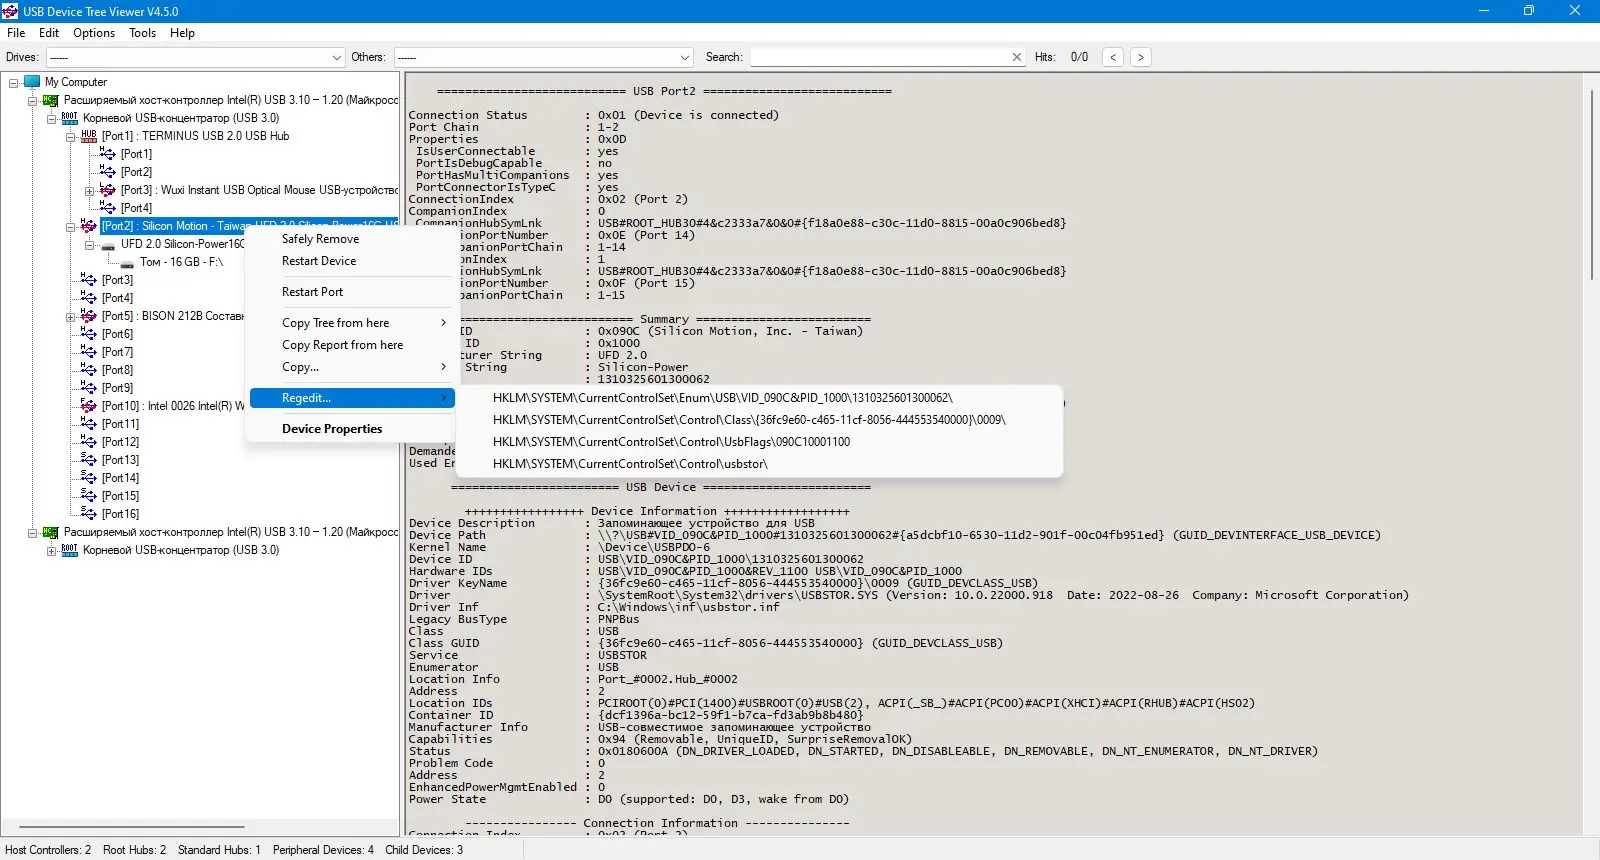The width and height of the screenshot is (1600, 860).
Task: Click the empty port icon for Port6
Action: (x=89, y=334)
